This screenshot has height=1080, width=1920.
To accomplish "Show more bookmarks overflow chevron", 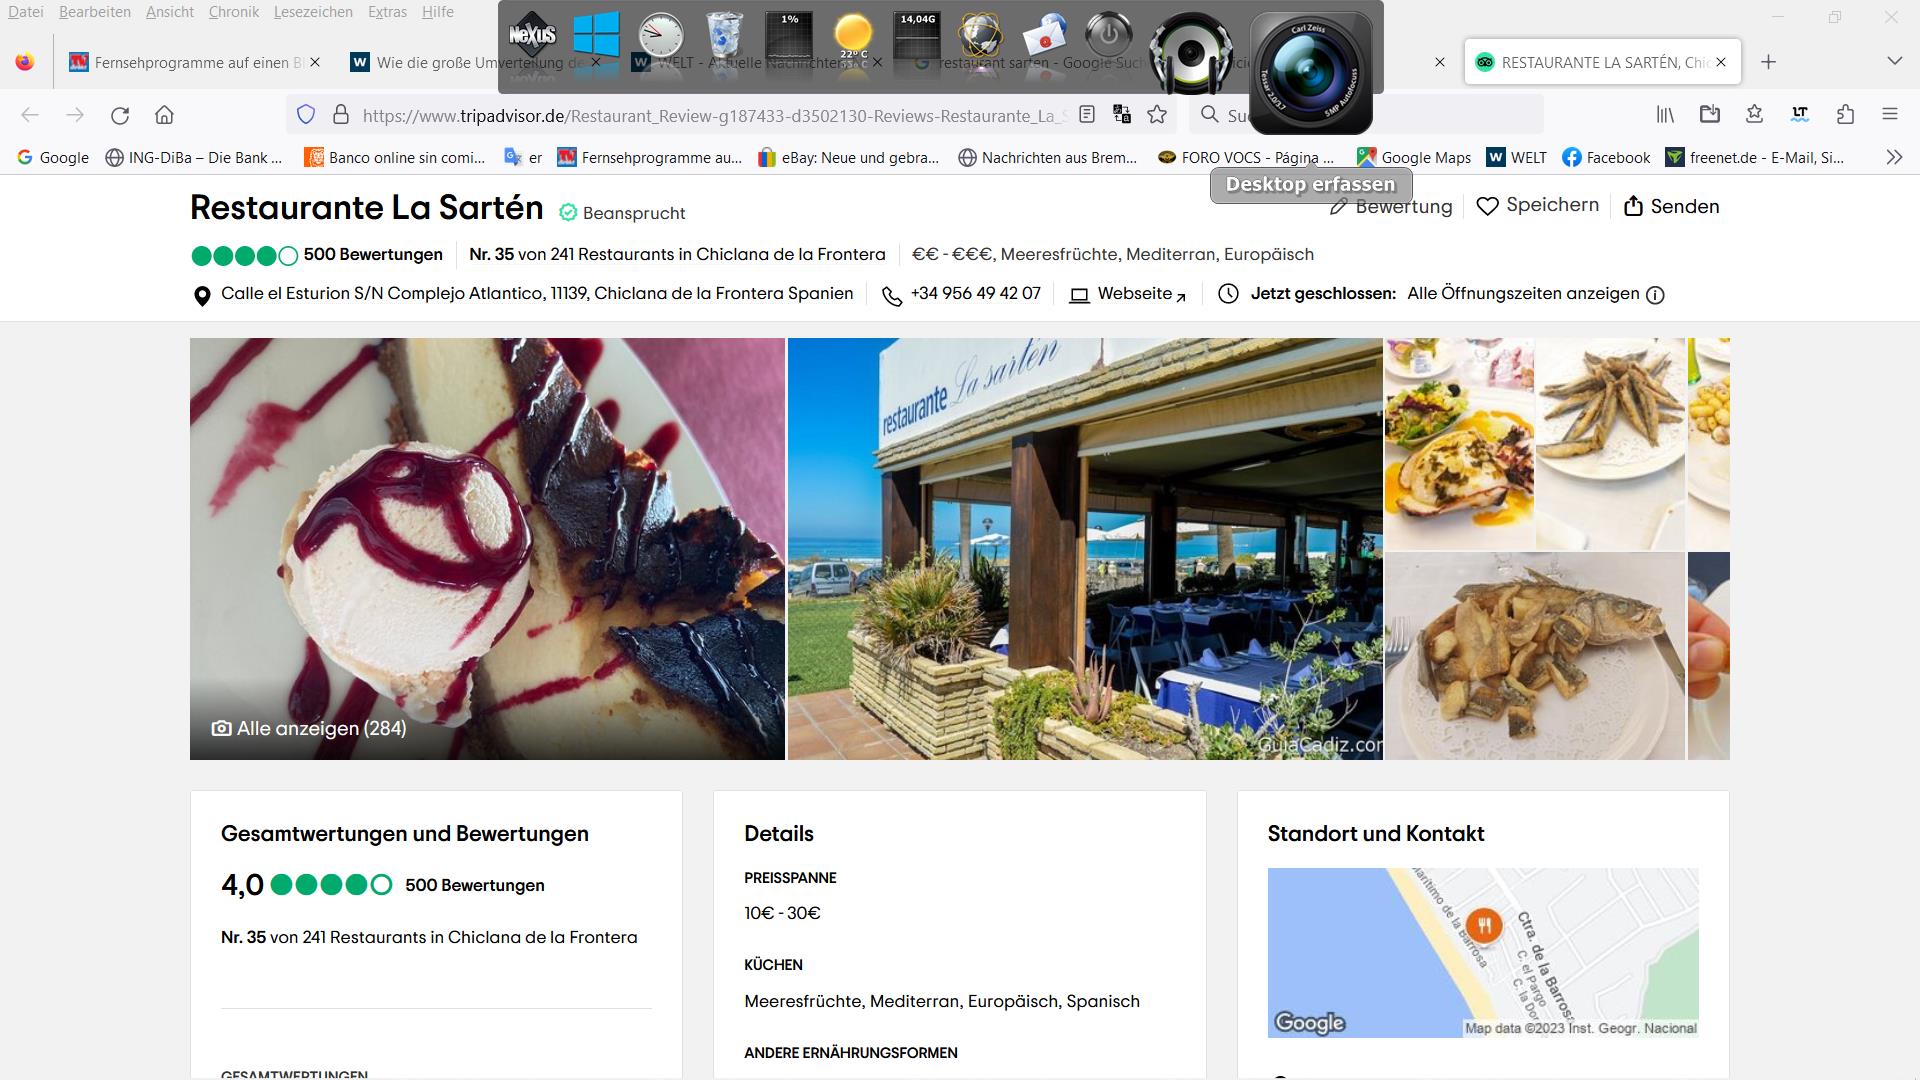I will 1893,157.
